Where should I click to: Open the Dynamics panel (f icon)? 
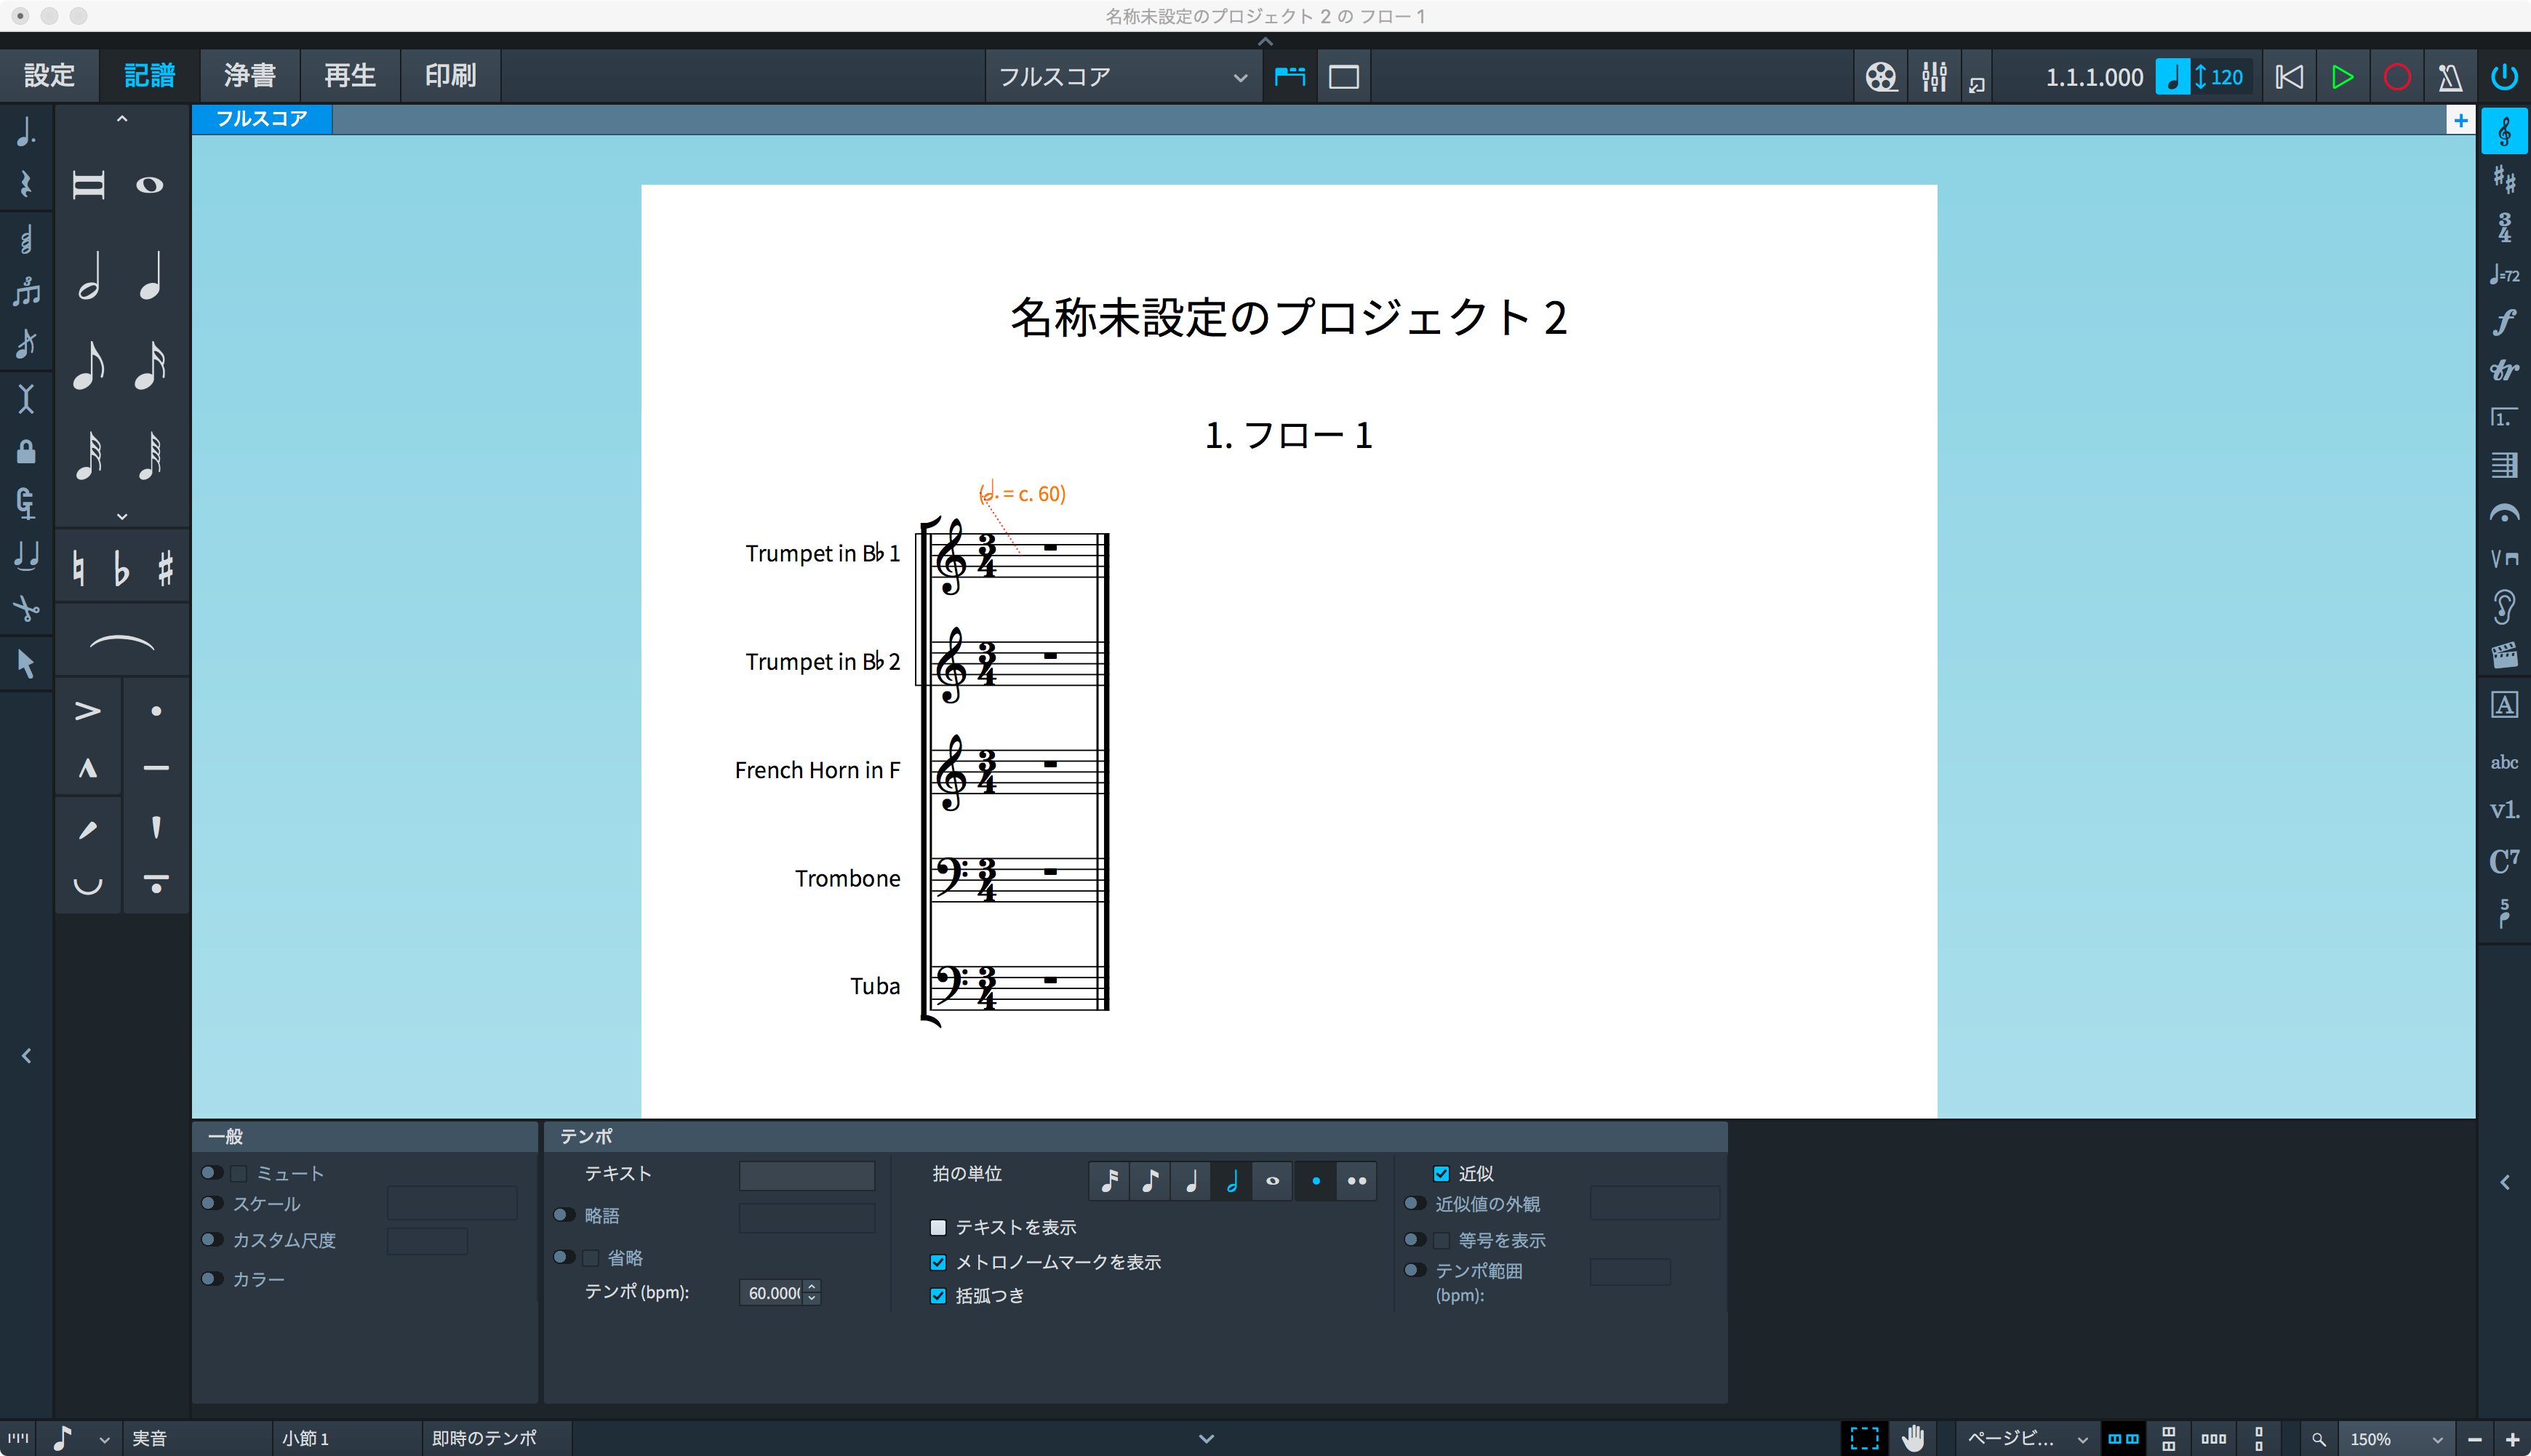pyautogui.click(x=2504, y=322)
